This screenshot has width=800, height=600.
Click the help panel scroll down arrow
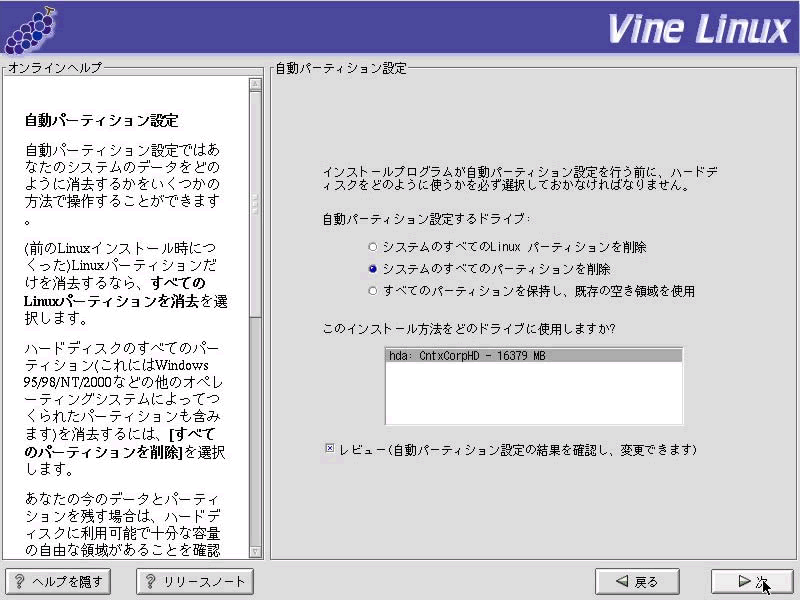256,552
